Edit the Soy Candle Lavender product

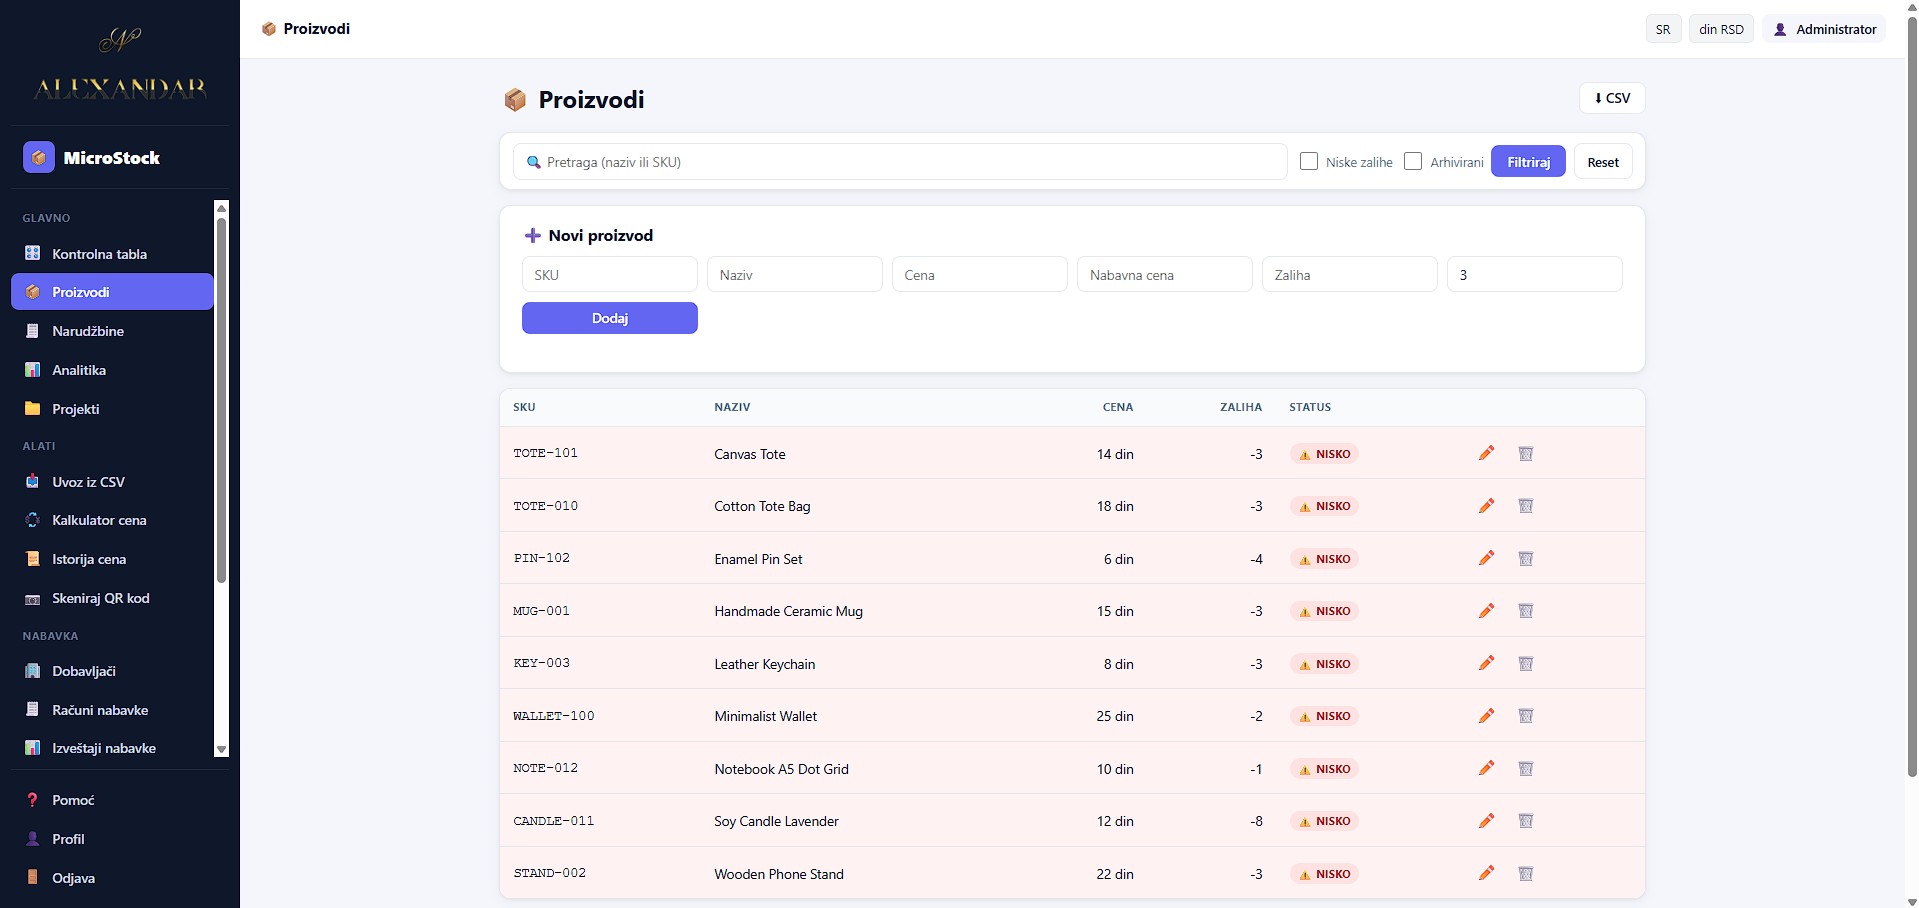click(1486, 821)
